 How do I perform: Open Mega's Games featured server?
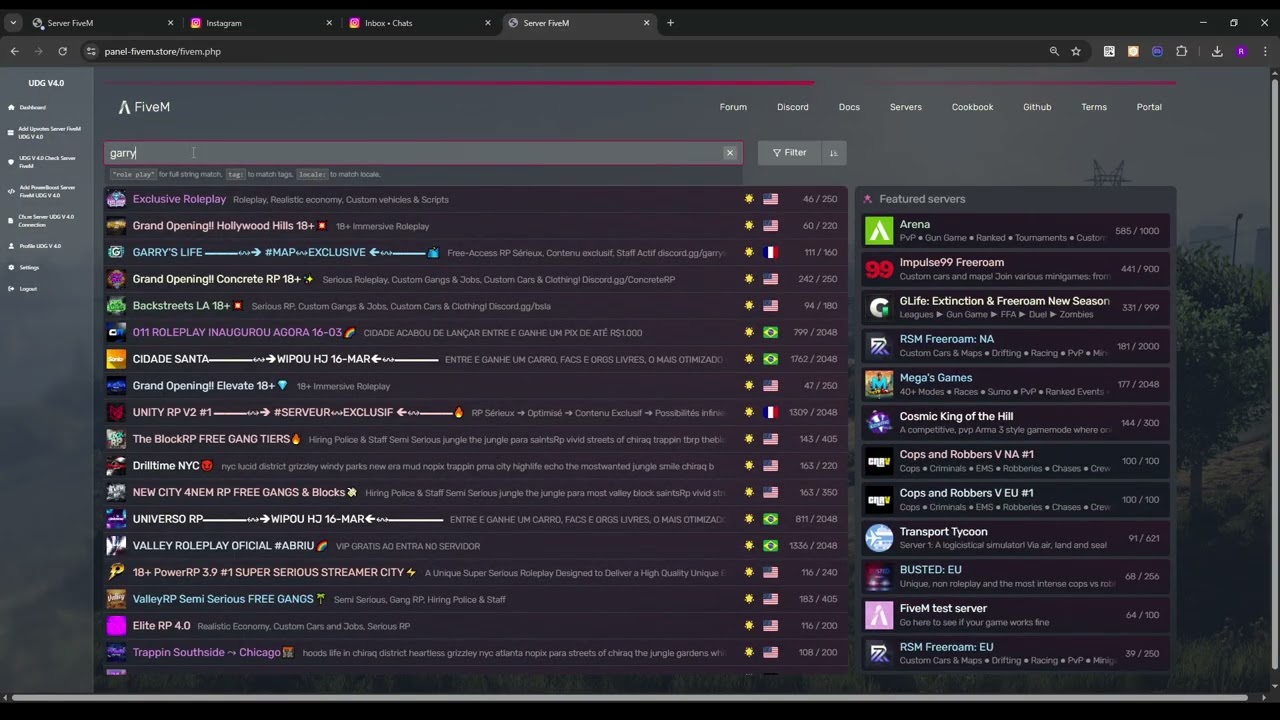1015,384
